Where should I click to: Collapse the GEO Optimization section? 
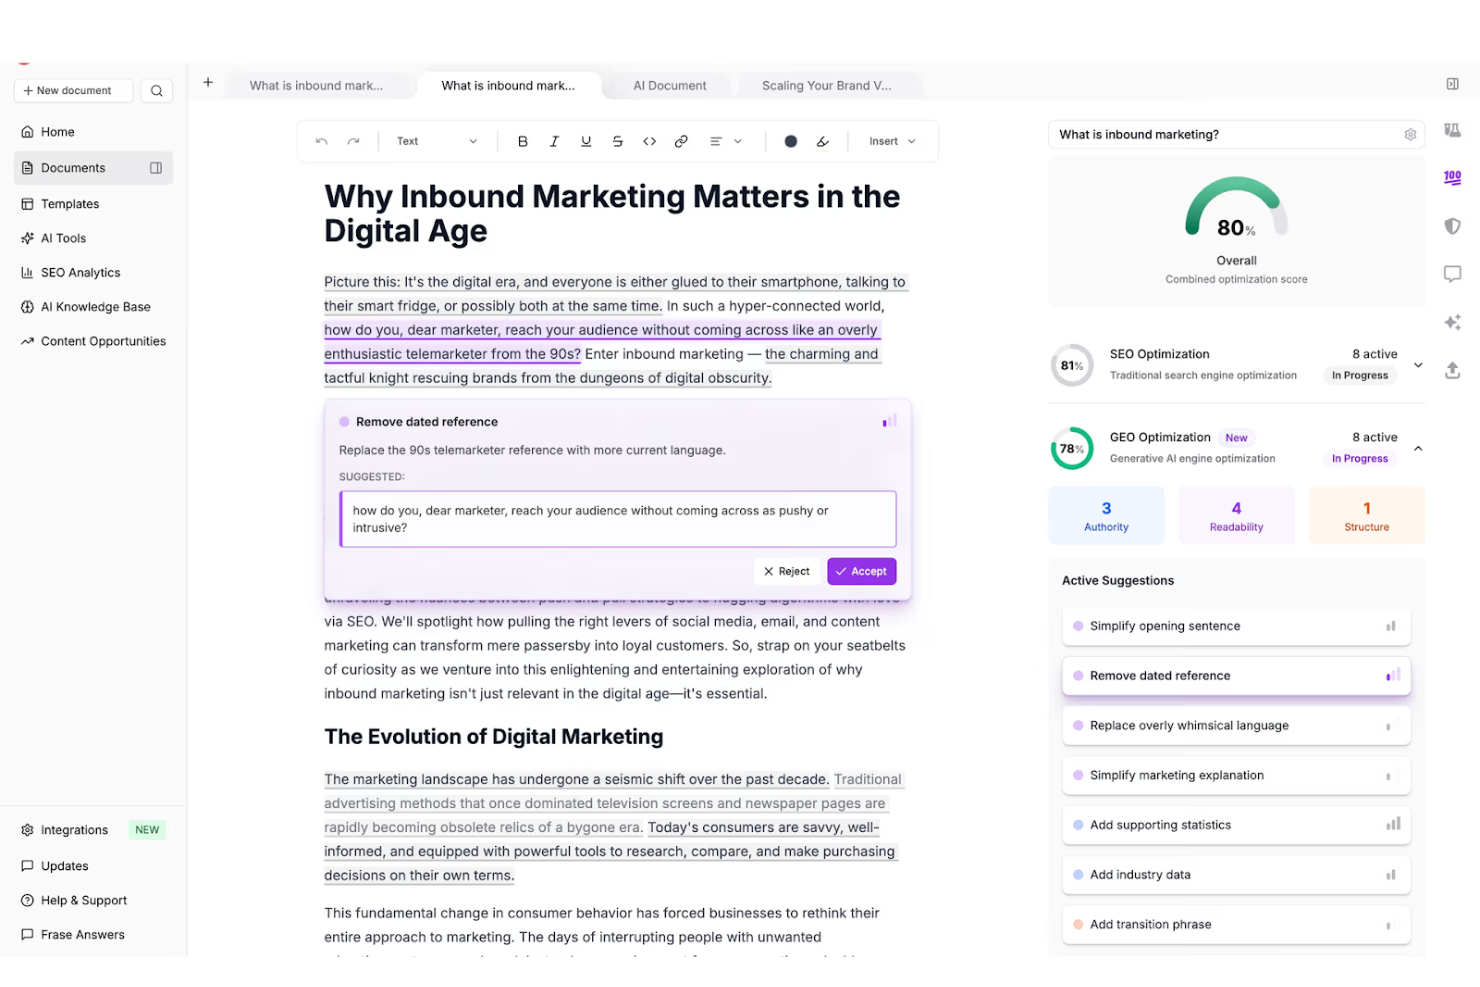[1418, 449]
